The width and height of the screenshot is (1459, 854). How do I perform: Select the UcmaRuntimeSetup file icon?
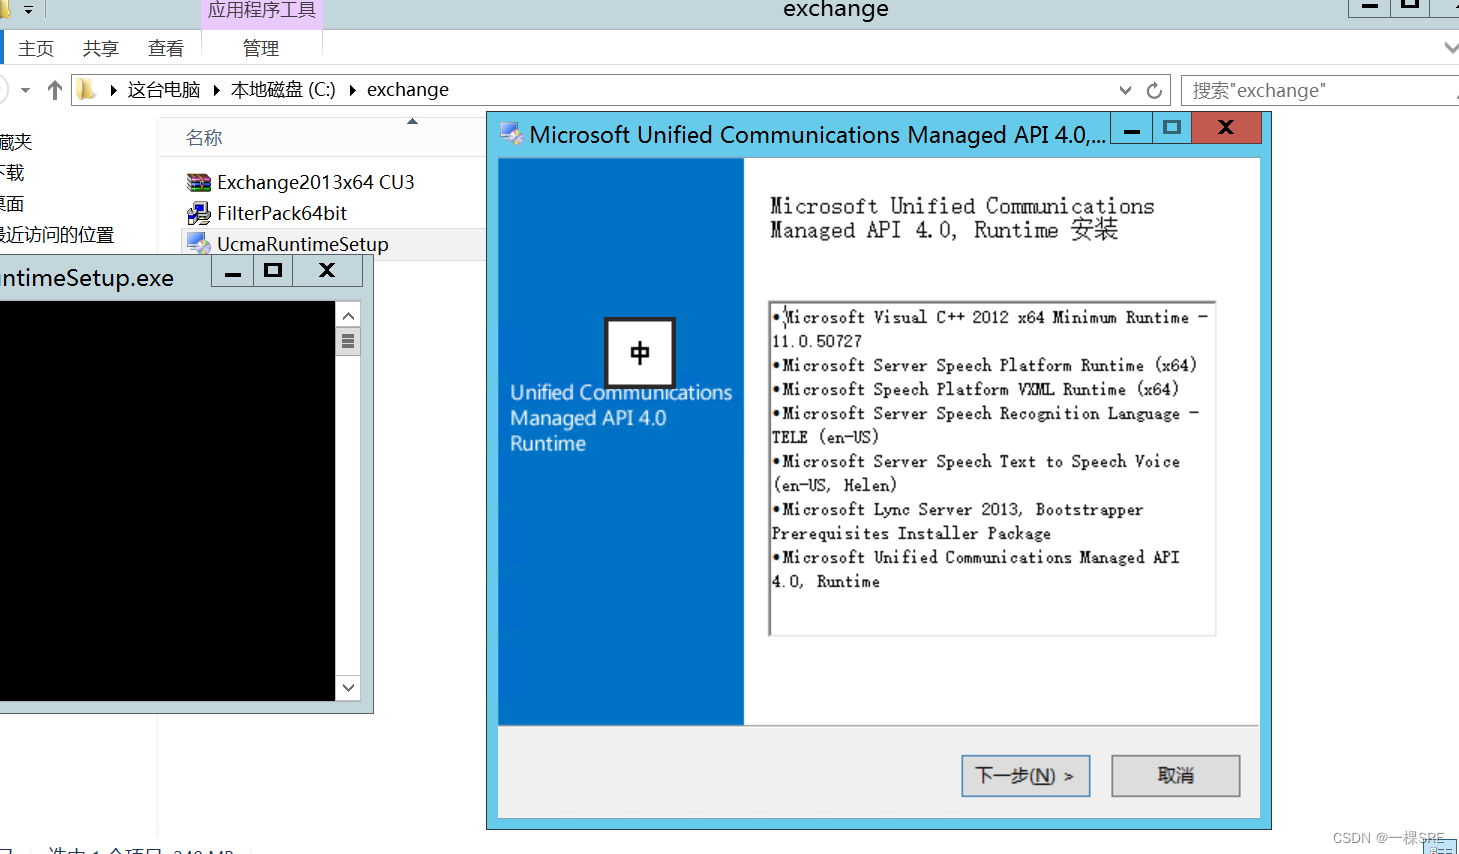pyautogui.click(x=199, y=244)
